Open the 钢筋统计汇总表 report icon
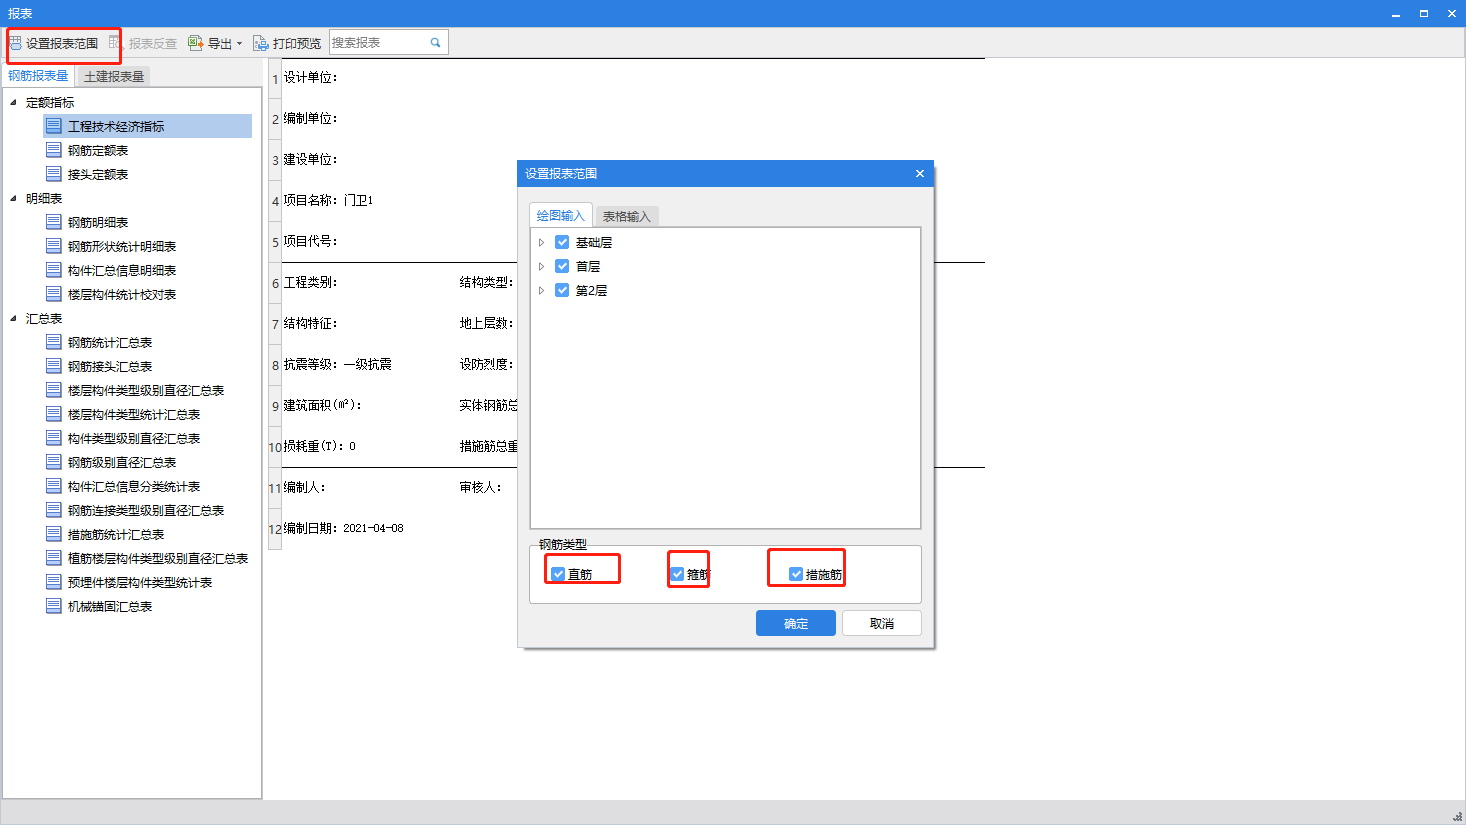The image size is (1466, 825). click(54, 342)
